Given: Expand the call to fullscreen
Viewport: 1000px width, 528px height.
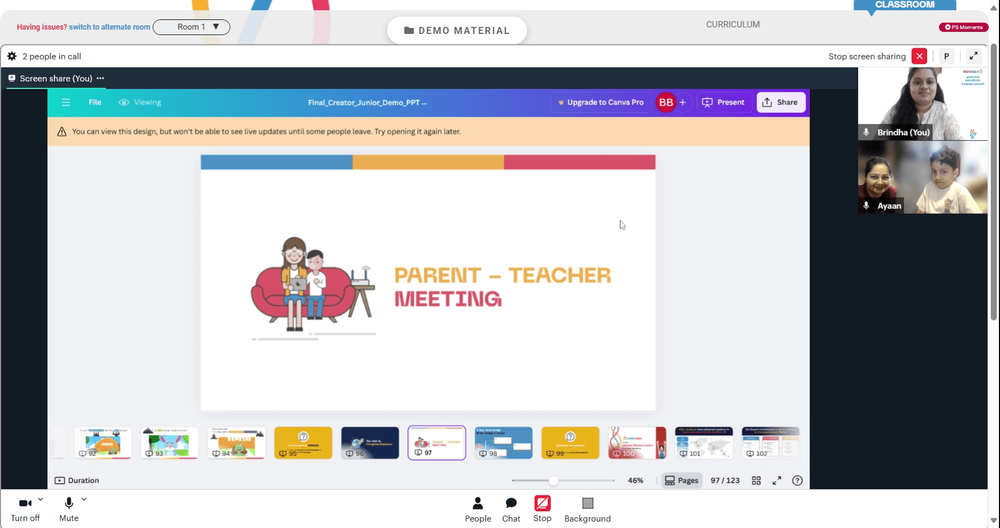Looking at the screenshot, I should click(974, 56).
